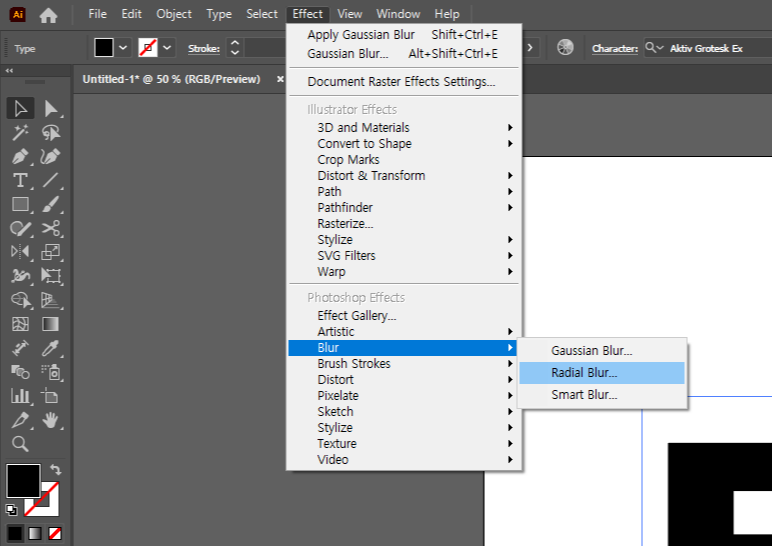Expand the SVG Filters submenu
Viewport: 772px width, 546px height.
[404, 256]
